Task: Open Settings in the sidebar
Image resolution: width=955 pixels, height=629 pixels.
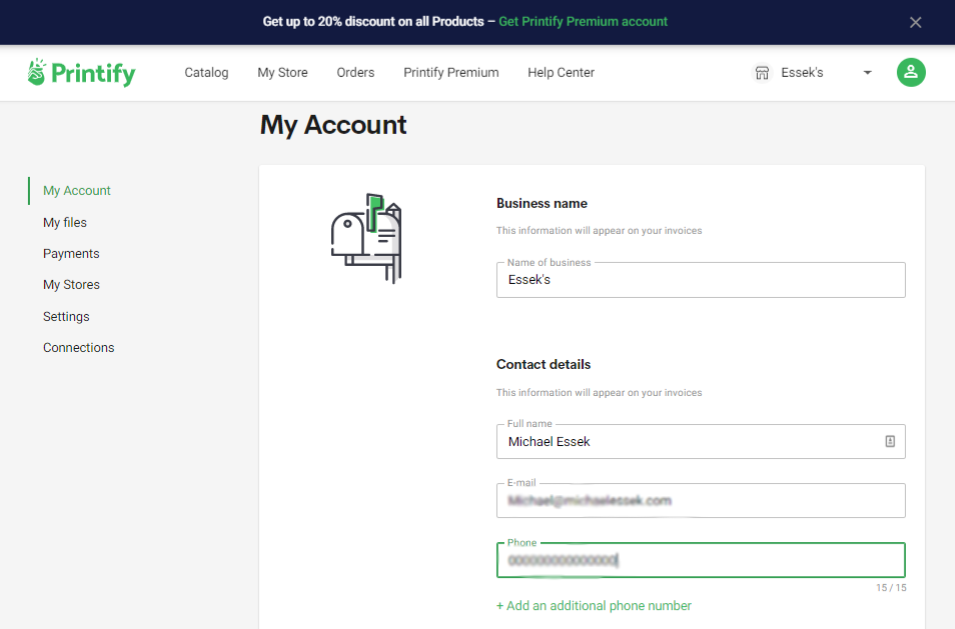Action: [66, 317]
